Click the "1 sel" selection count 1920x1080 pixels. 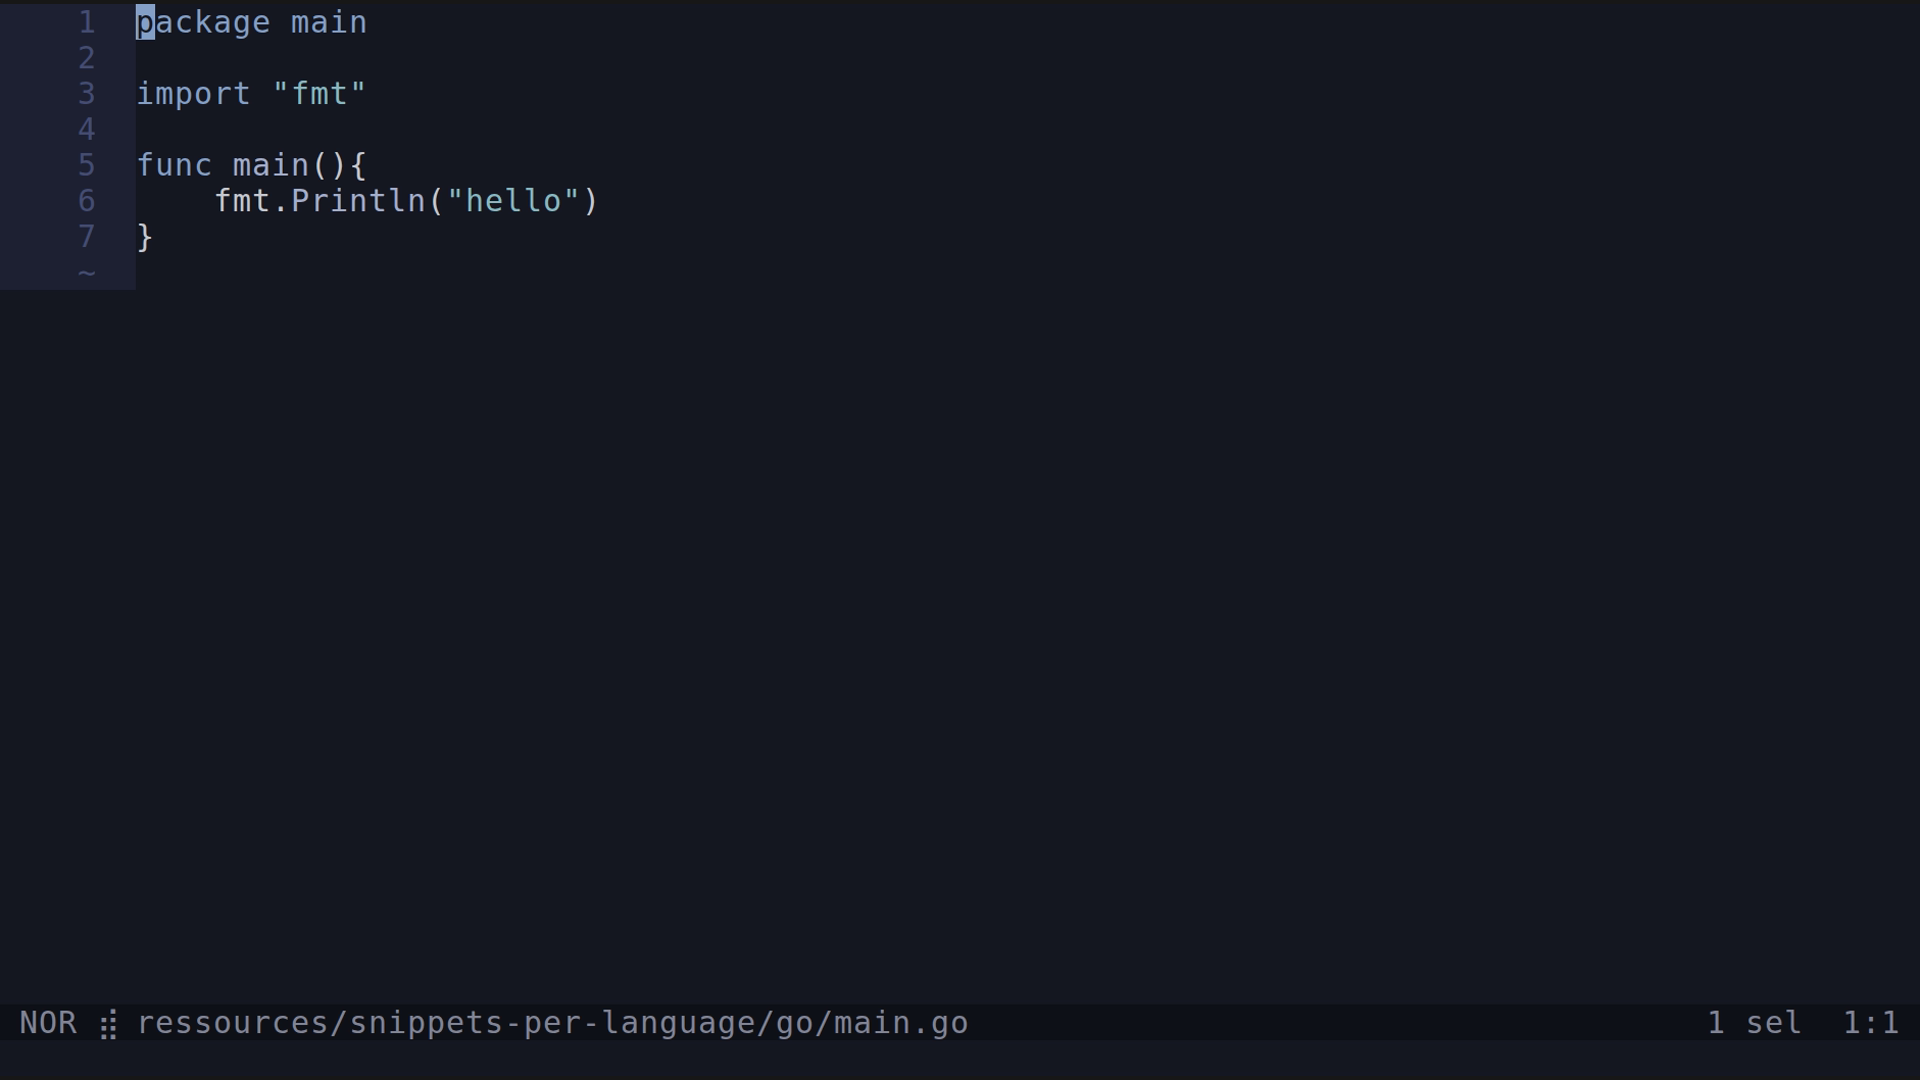pyautogui.click(x=1754, y=1023)
